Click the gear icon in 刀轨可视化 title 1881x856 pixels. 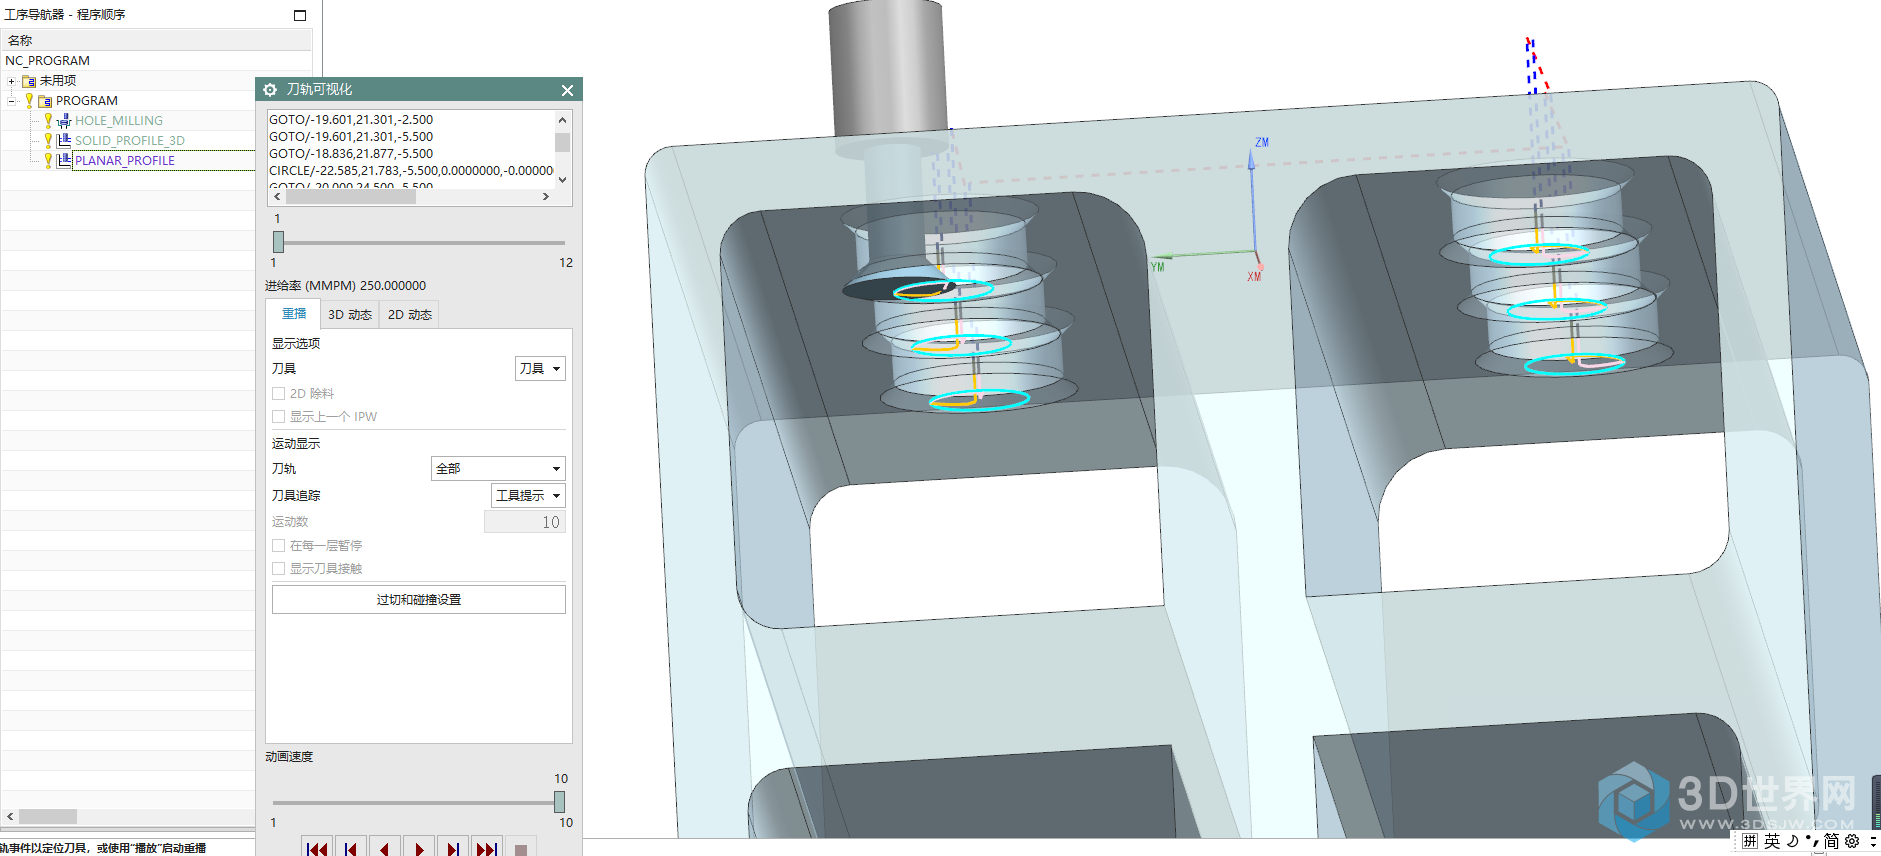[270, 90]
